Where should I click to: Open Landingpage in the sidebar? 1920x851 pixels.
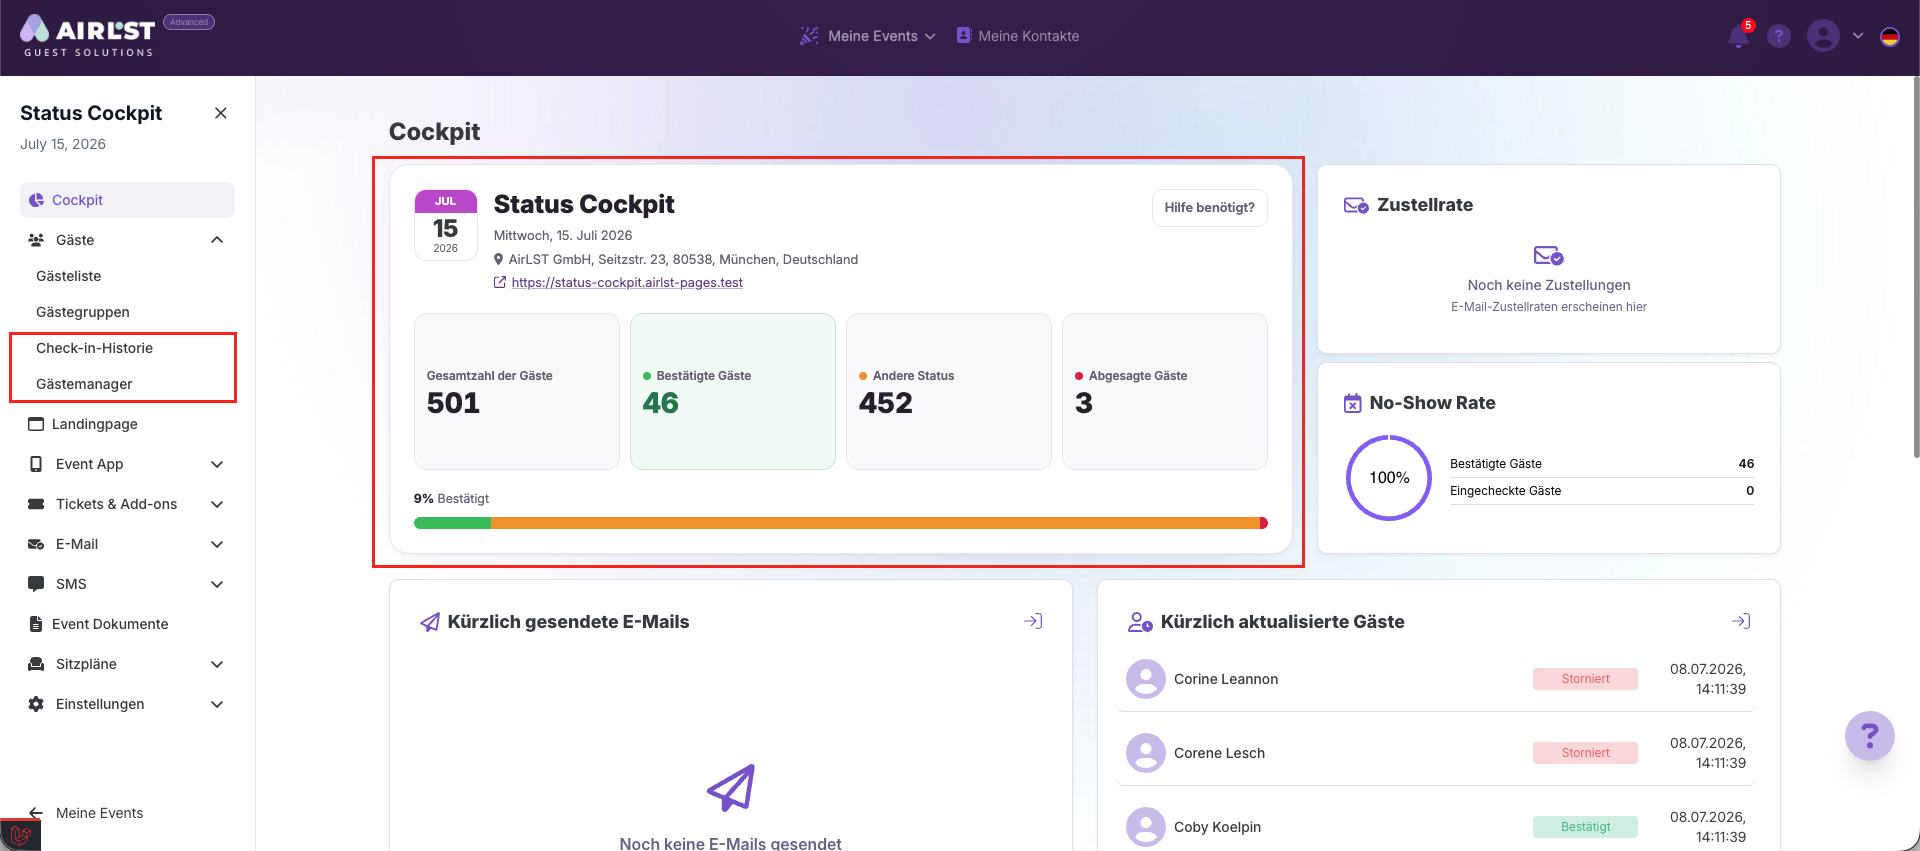[x=83, y=424]
